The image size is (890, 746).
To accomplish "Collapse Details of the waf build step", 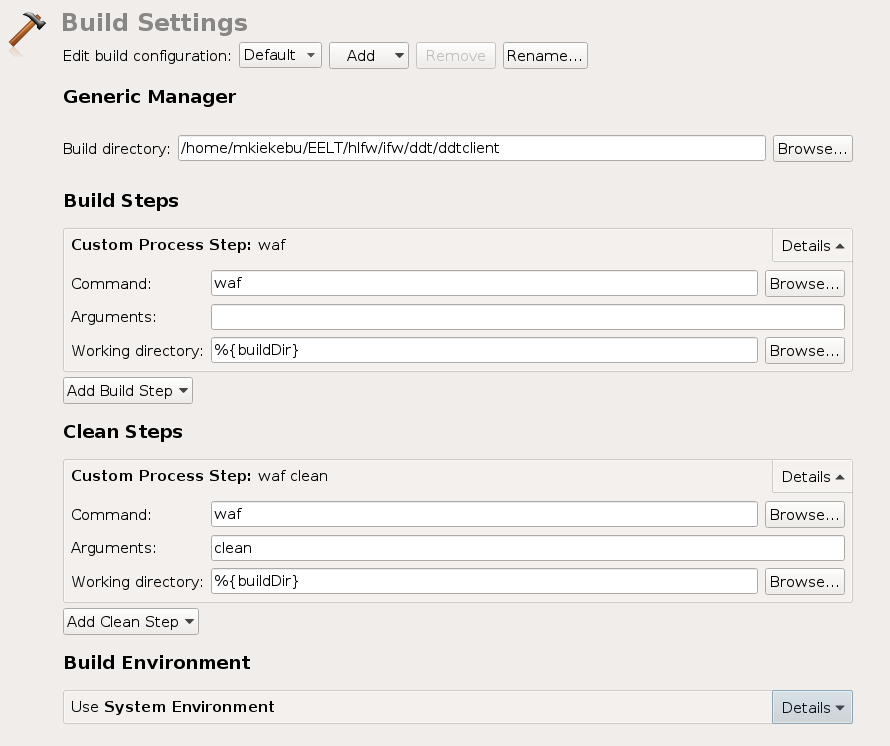I will 812,245.
